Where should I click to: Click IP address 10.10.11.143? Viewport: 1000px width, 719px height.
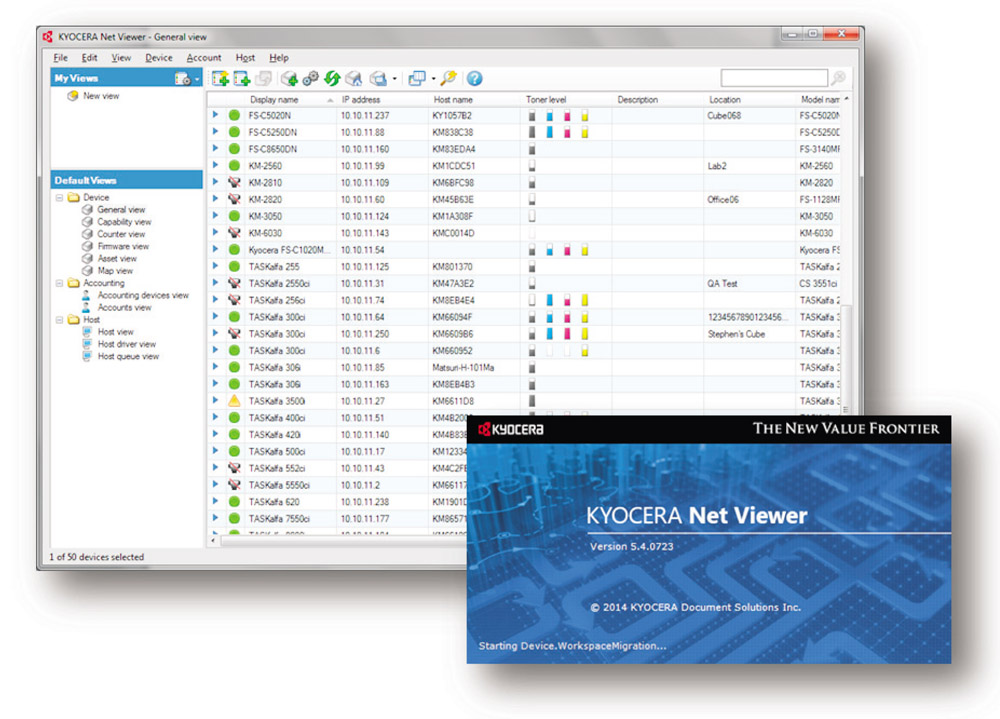coord(365,233)
